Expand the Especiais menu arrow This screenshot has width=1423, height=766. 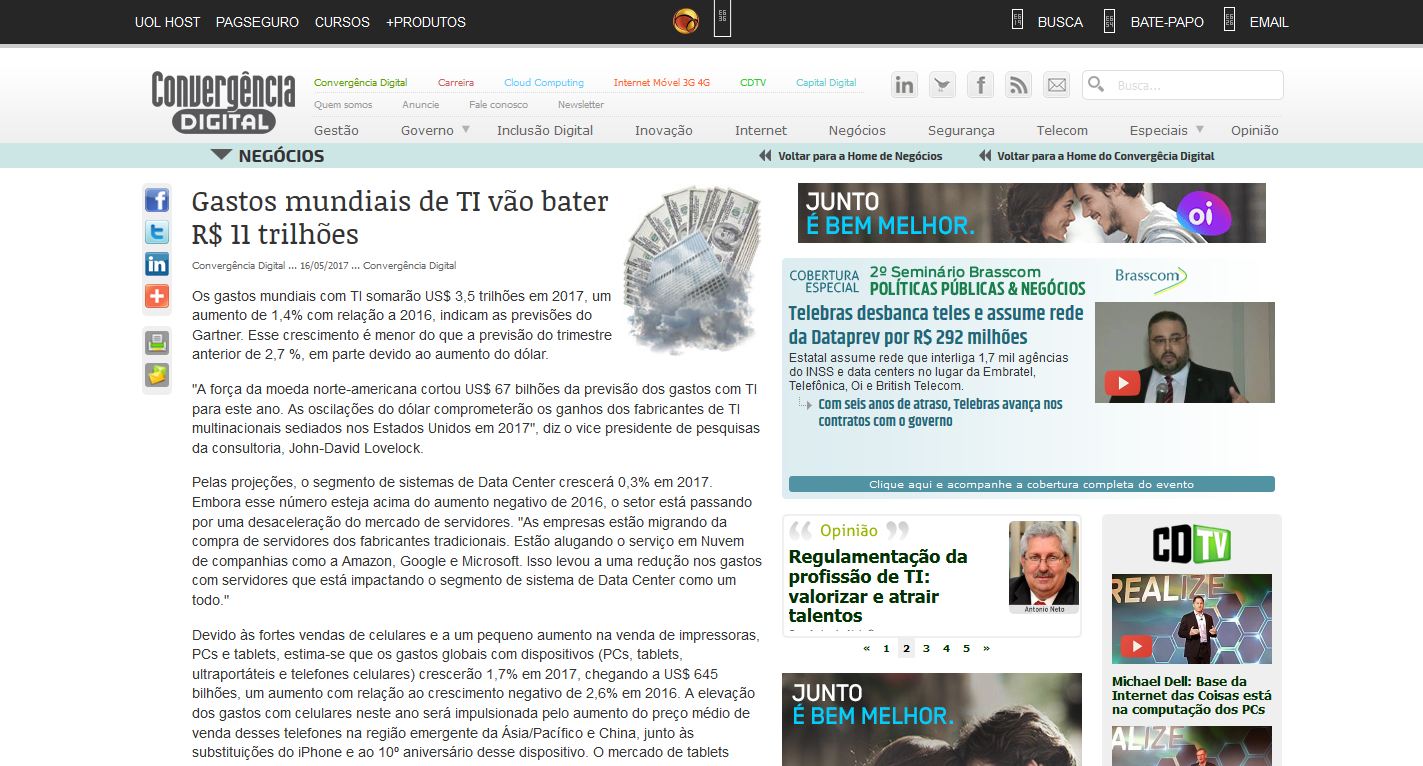[1199, 129]
